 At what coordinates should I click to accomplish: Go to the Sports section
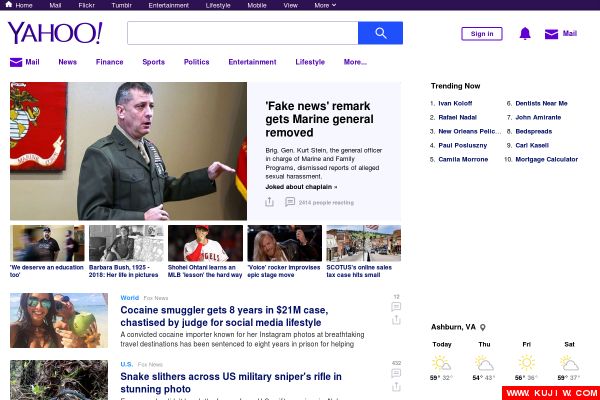coord(153,62)
